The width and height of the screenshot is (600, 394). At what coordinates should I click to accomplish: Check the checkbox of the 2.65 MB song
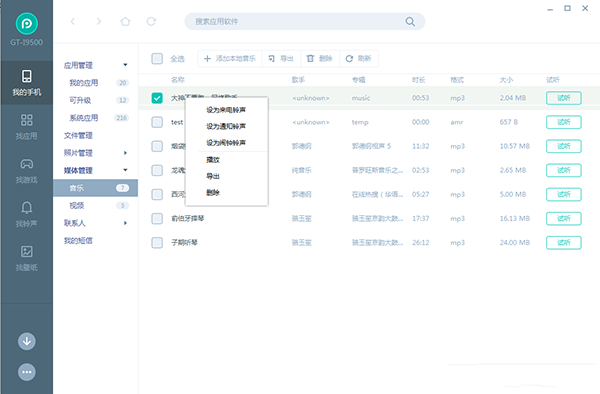[157, 170]
